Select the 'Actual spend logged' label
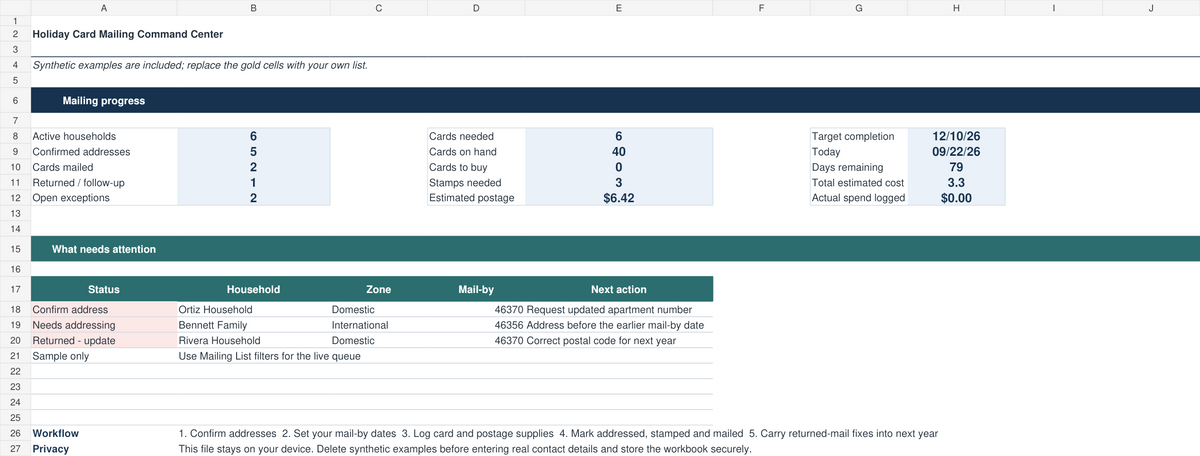 tap(859, 198)
